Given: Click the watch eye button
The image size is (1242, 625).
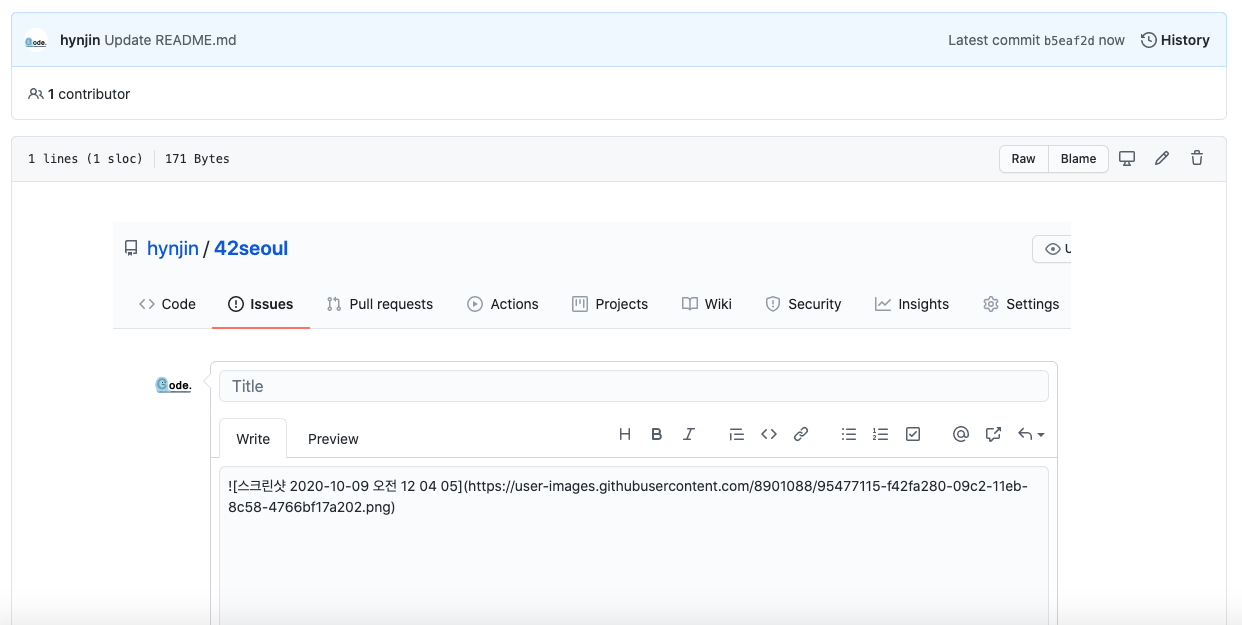Looking at the screenshot, I should pos(1052,249).
